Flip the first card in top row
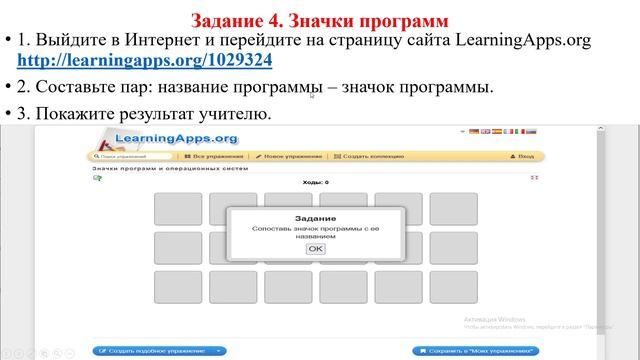Screen dimensions: 640x360 [178, 209]
